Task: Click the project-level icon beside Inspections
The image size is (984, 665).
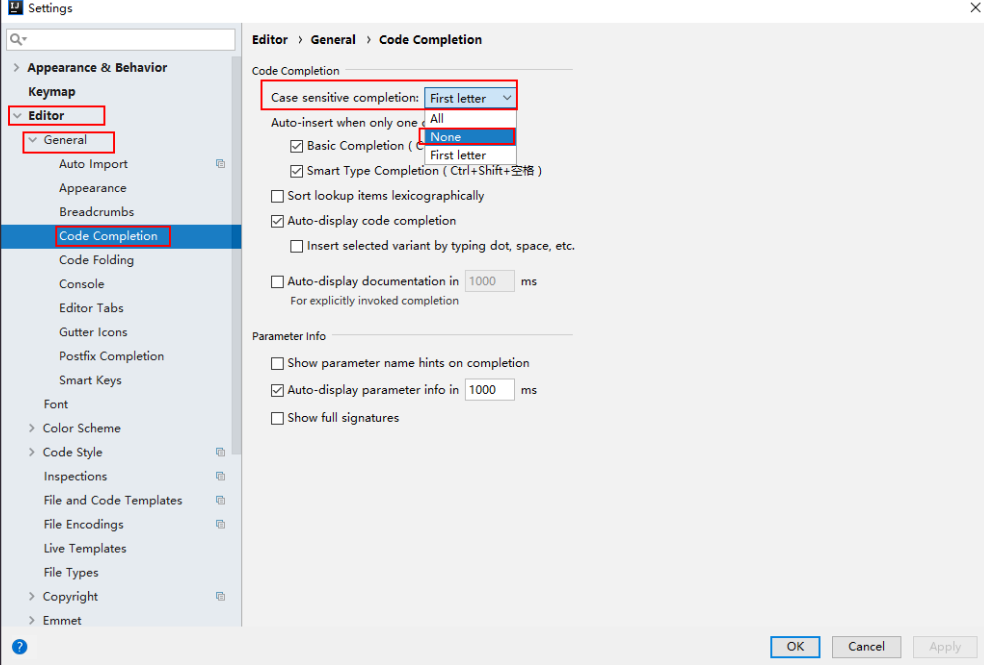Action: [220, 476]
